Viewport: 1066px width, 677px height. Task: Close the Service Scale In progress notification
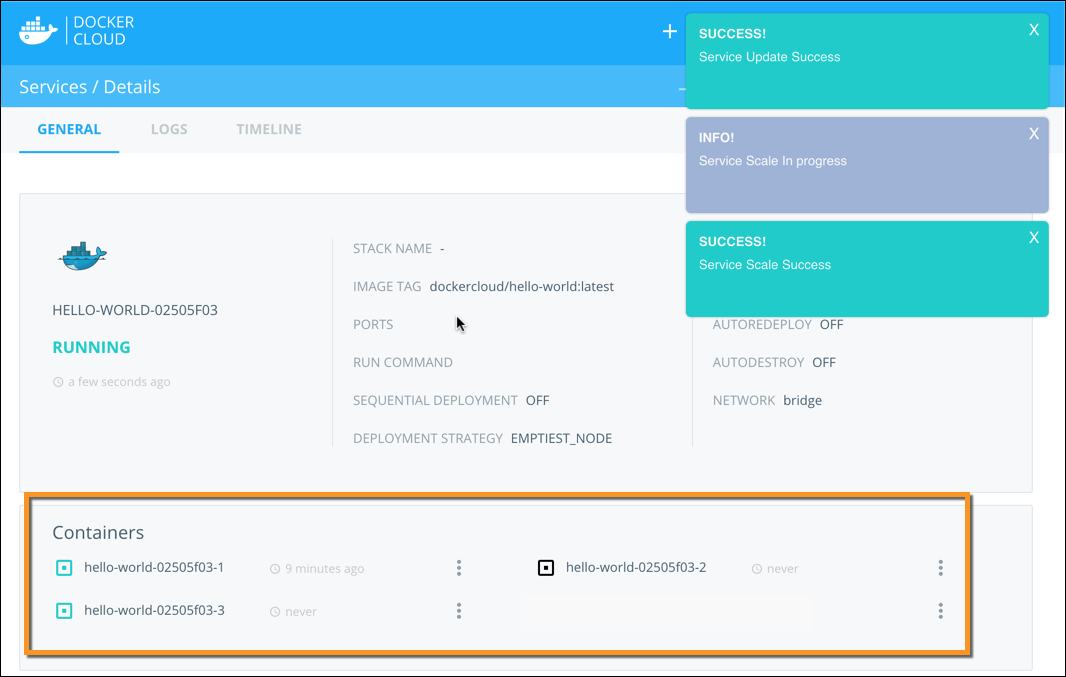(x=1034, y=134)
